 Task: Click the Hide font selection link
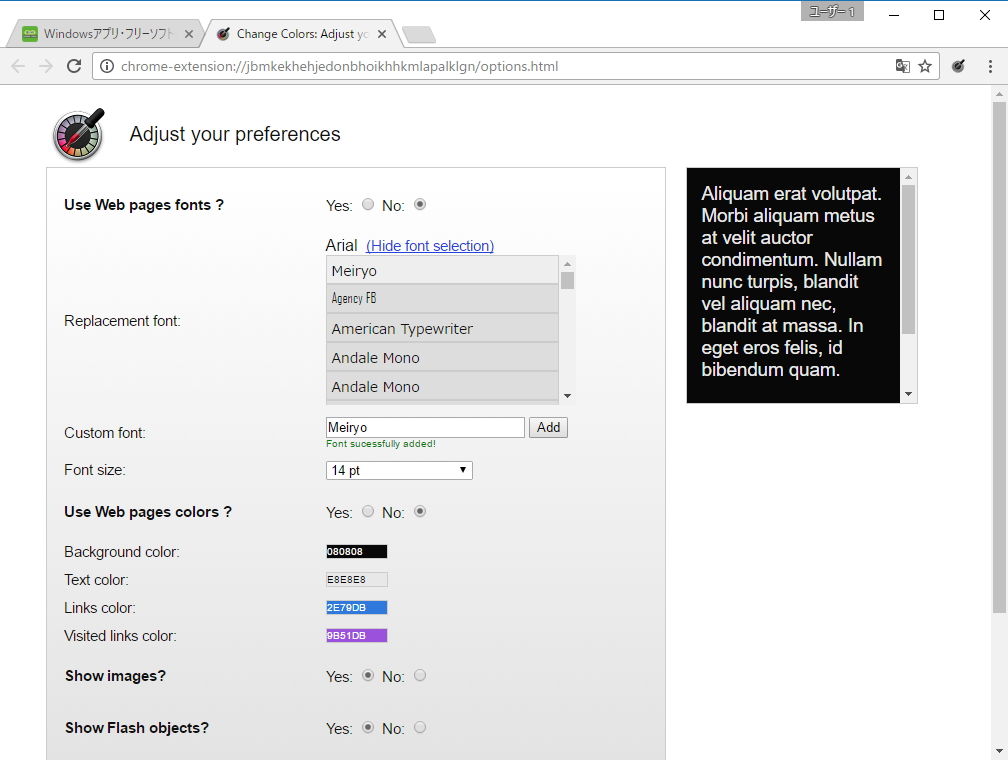(x=430, y=246)
